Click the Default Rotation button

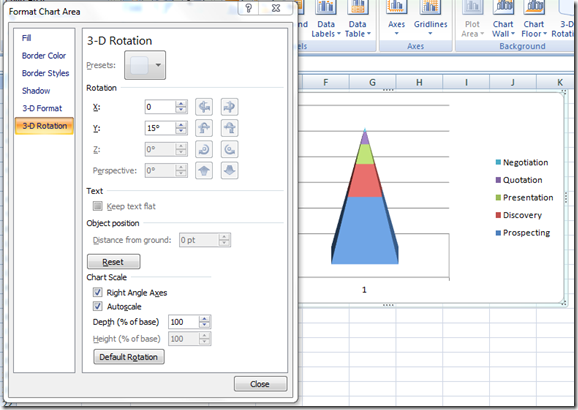click(x=129, y=357)
